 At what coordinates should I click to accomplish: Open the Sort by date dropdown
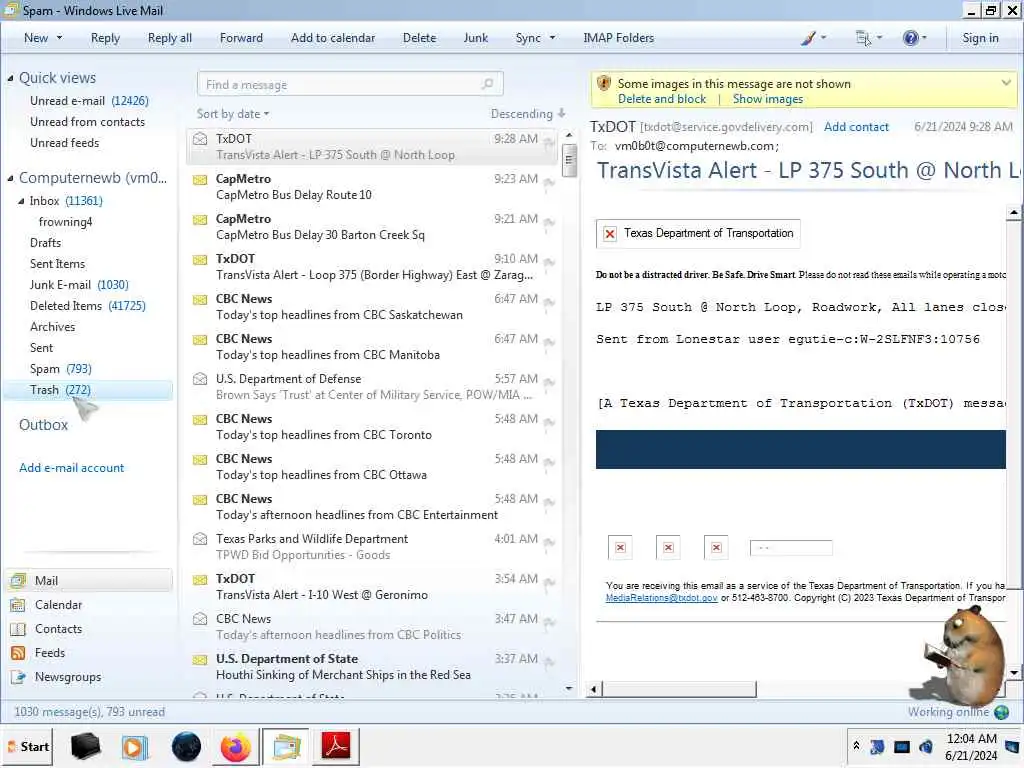coord(232,114)
